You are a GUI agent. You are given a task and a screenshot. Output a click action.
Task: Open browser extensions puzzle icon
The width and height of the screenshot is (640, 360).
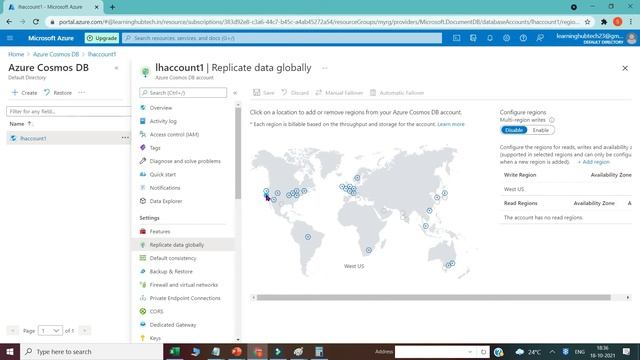[604, 22]
